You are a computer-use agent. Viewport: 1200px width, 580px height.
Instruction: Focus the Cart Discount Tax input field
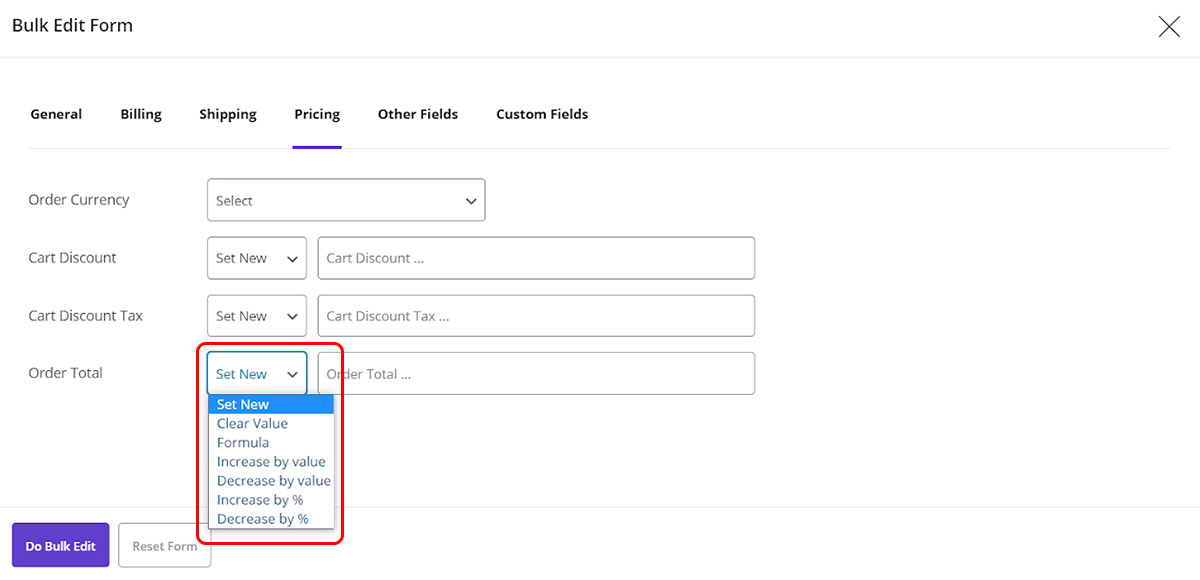536,316
